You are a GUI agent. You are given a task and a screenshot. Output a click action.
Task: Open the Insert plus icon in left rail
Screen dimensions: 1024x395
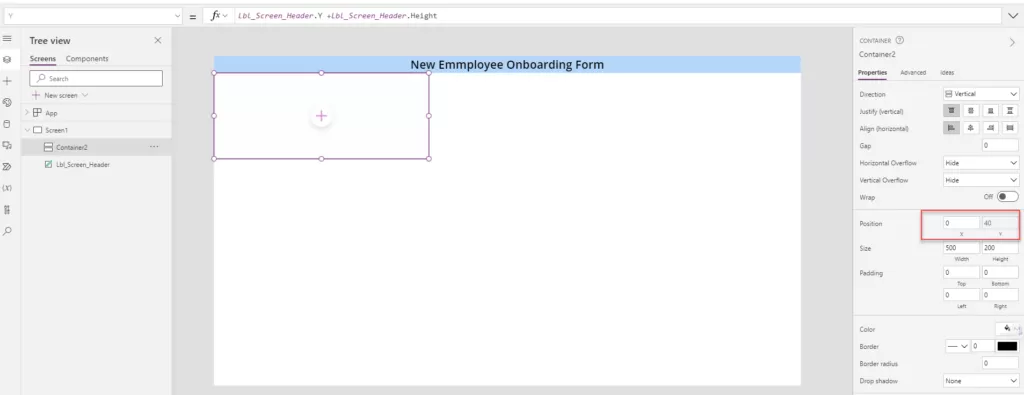[7, 81]
